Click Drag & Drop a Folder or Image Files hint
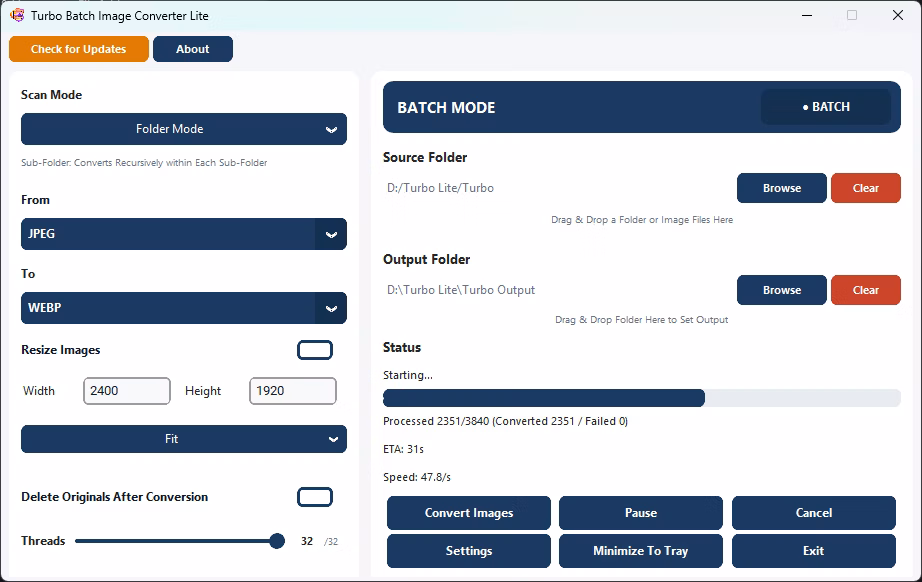This screenshot has width=922, height=582. click(x=642, y=220)
